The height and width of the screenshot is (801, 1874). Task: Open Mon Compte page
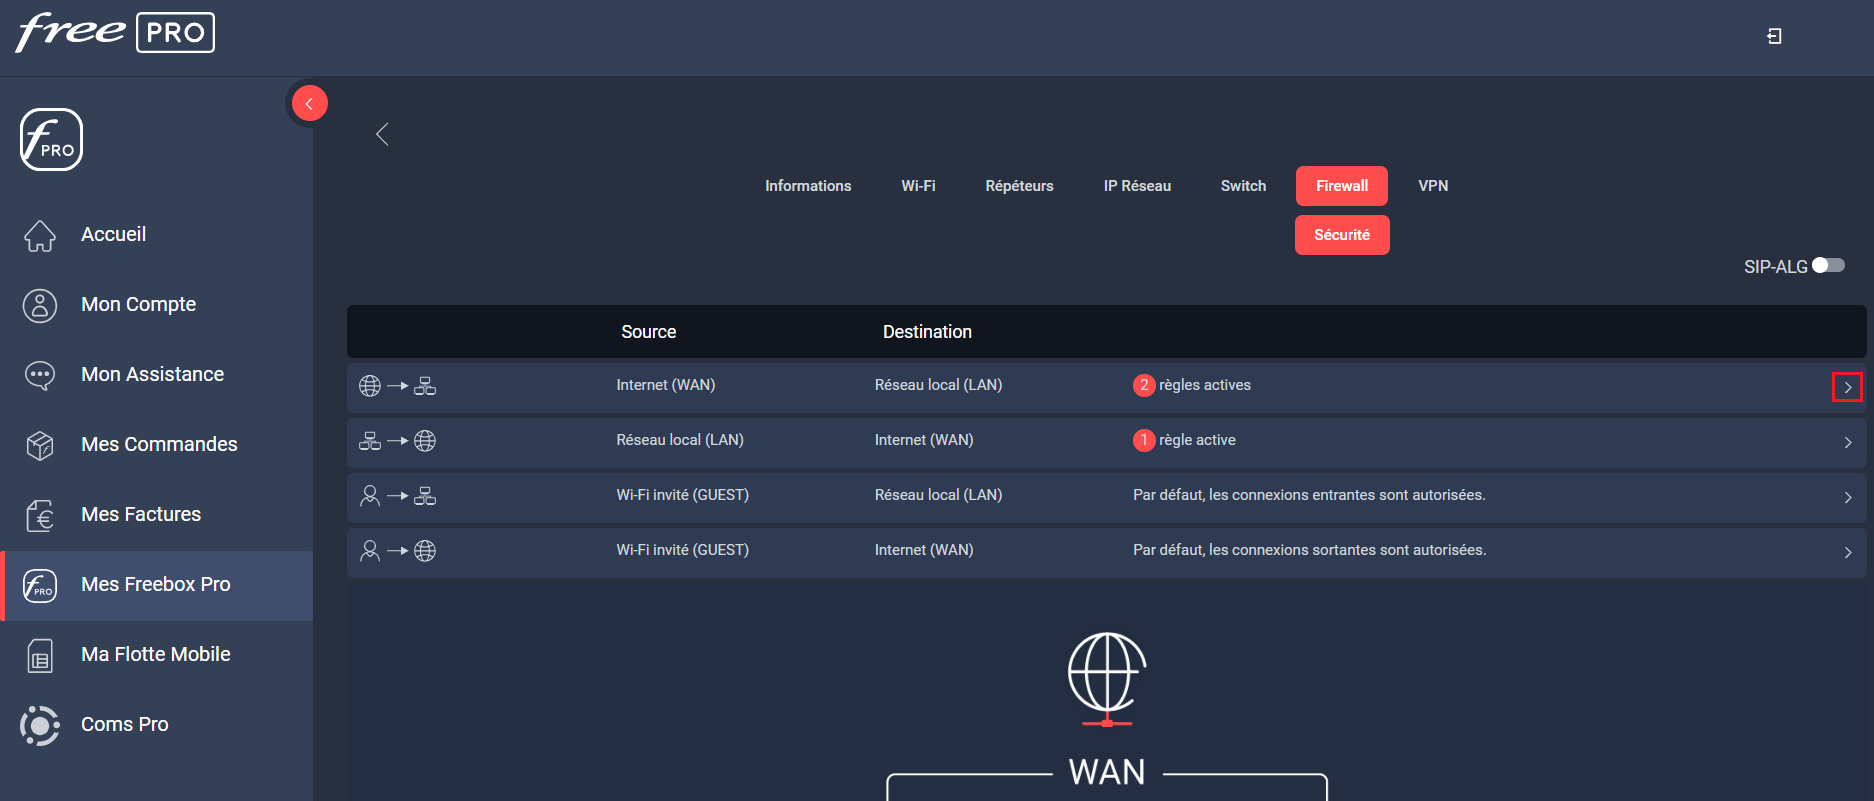tap(138, 304)
